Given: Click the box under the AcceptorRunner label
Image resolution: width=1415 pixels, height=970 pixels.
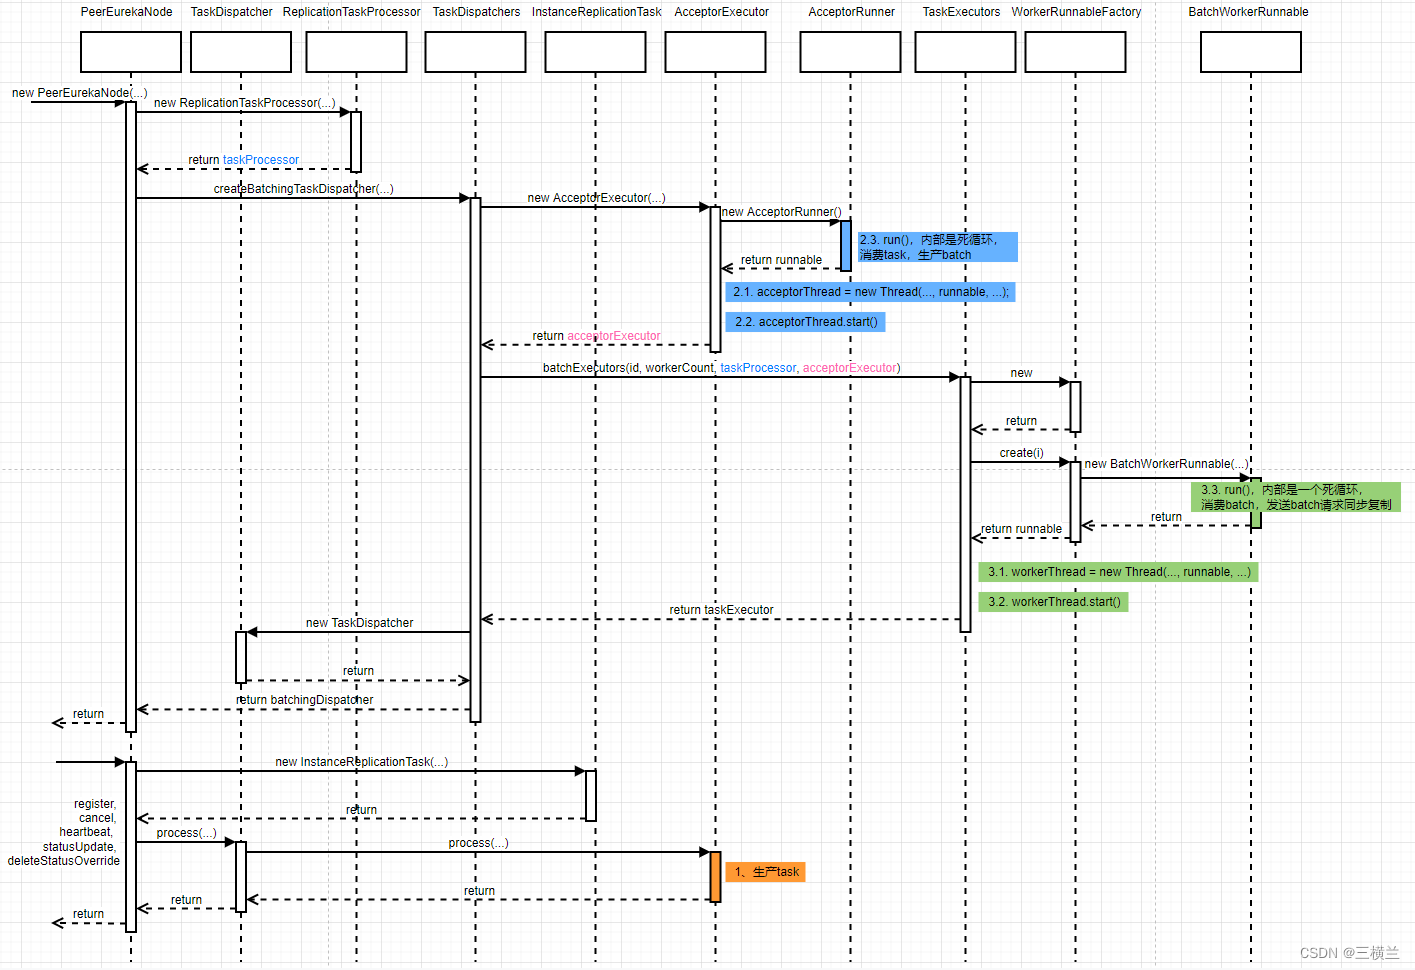Looking at the screenshot, I should [x=851, y=52].
